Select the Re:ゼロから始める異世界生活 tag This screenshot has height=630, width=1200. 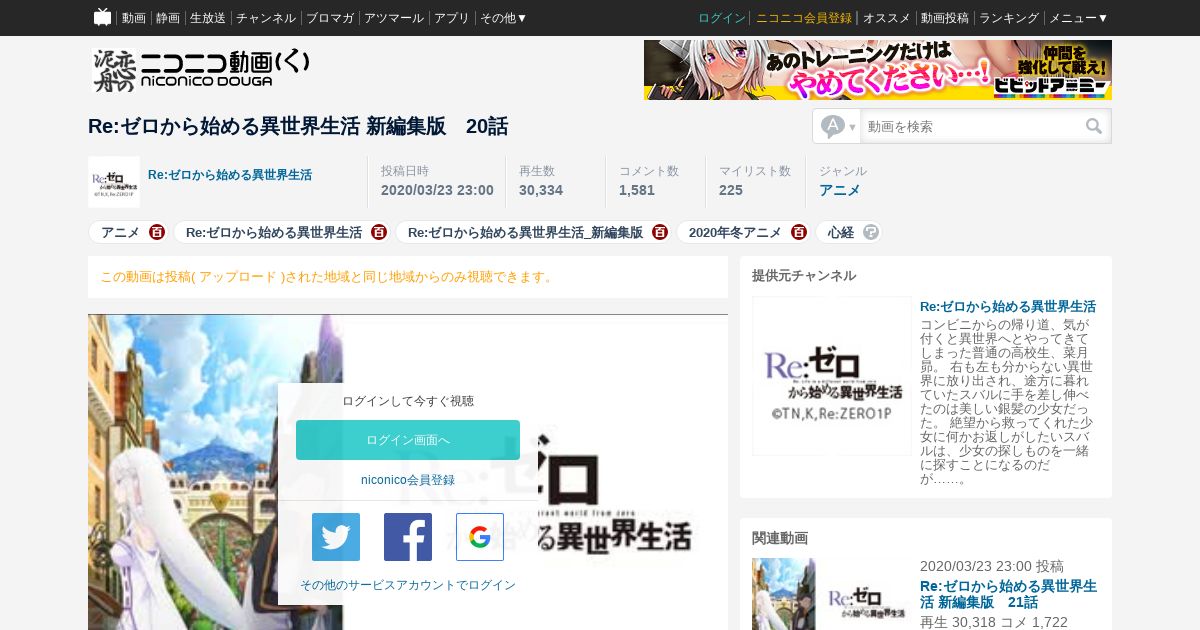(274, 232)
